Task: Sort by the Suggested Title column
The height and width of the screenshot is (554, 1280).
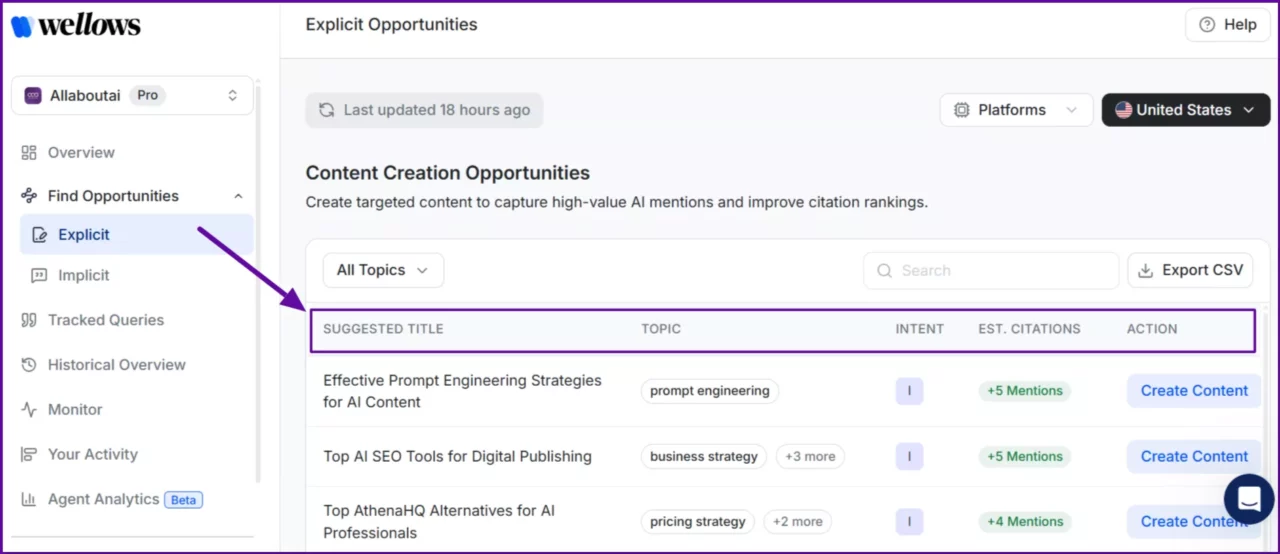Action: click(x=383, y=329)
